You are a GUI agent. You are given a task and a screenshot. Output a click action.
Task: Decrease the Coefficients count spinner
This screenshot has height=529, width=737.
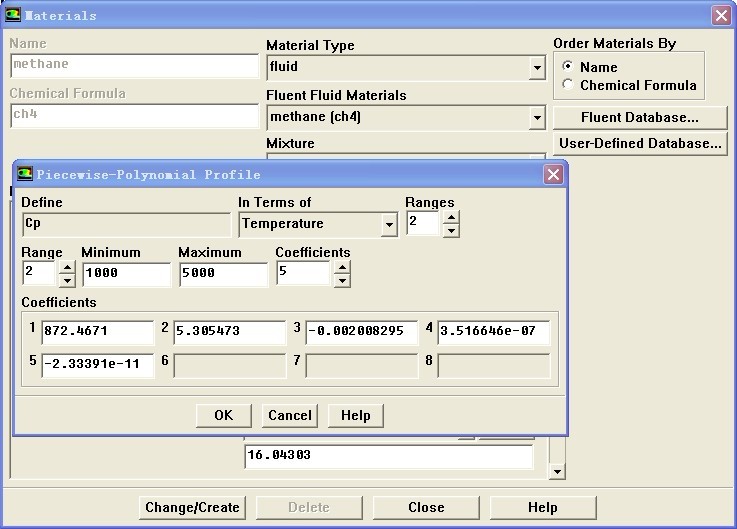point(342,281)
